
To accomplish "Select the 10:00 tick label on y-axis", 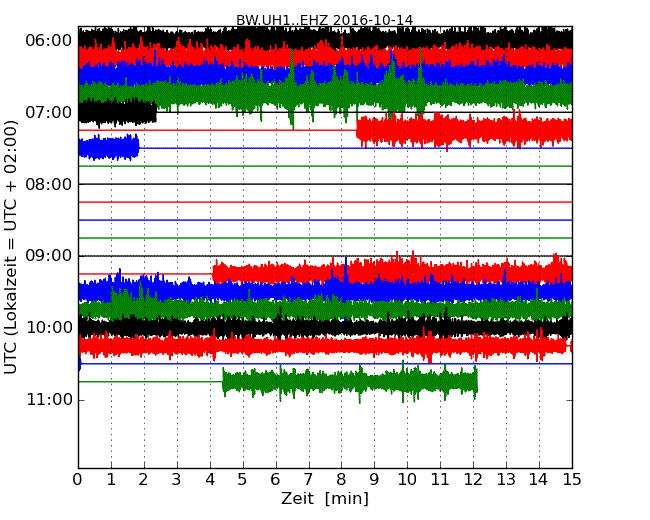I will coord(47,328).
